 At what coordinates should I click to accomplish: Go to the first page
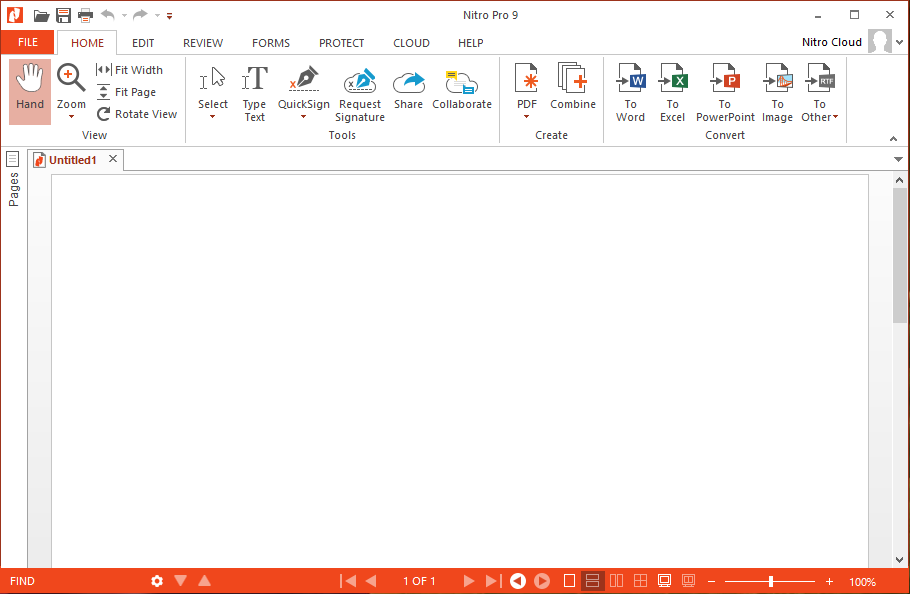coord(348,581)
